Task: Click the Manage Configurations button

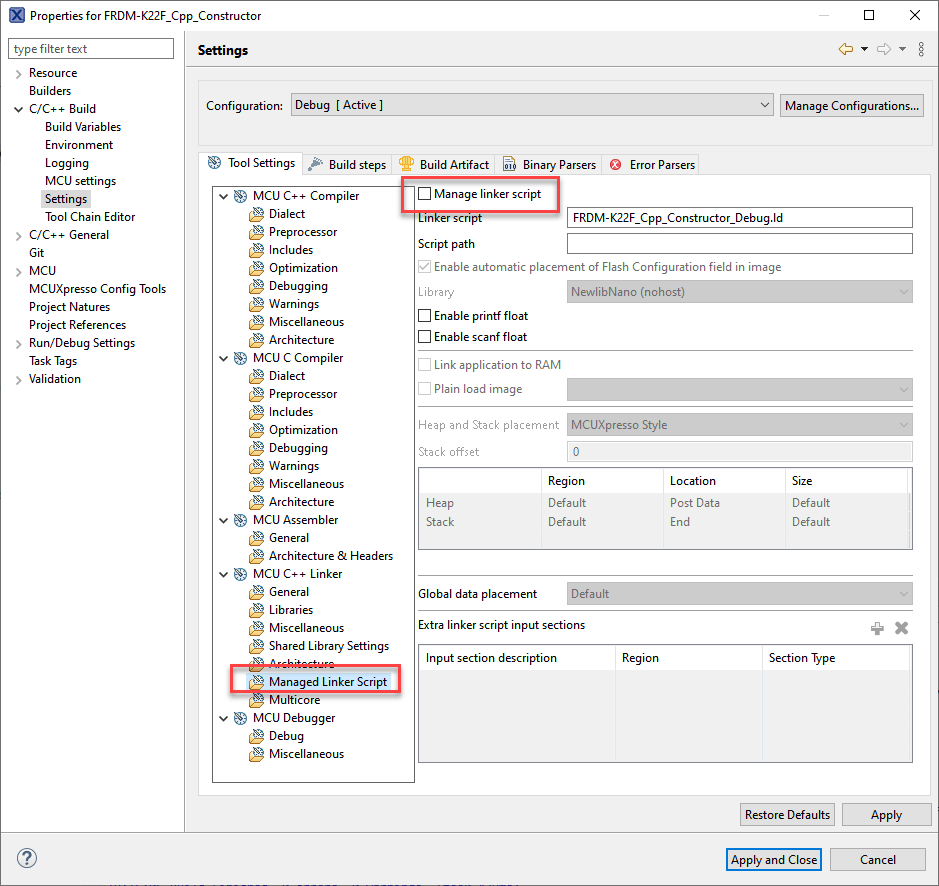Action: point(851,105)
